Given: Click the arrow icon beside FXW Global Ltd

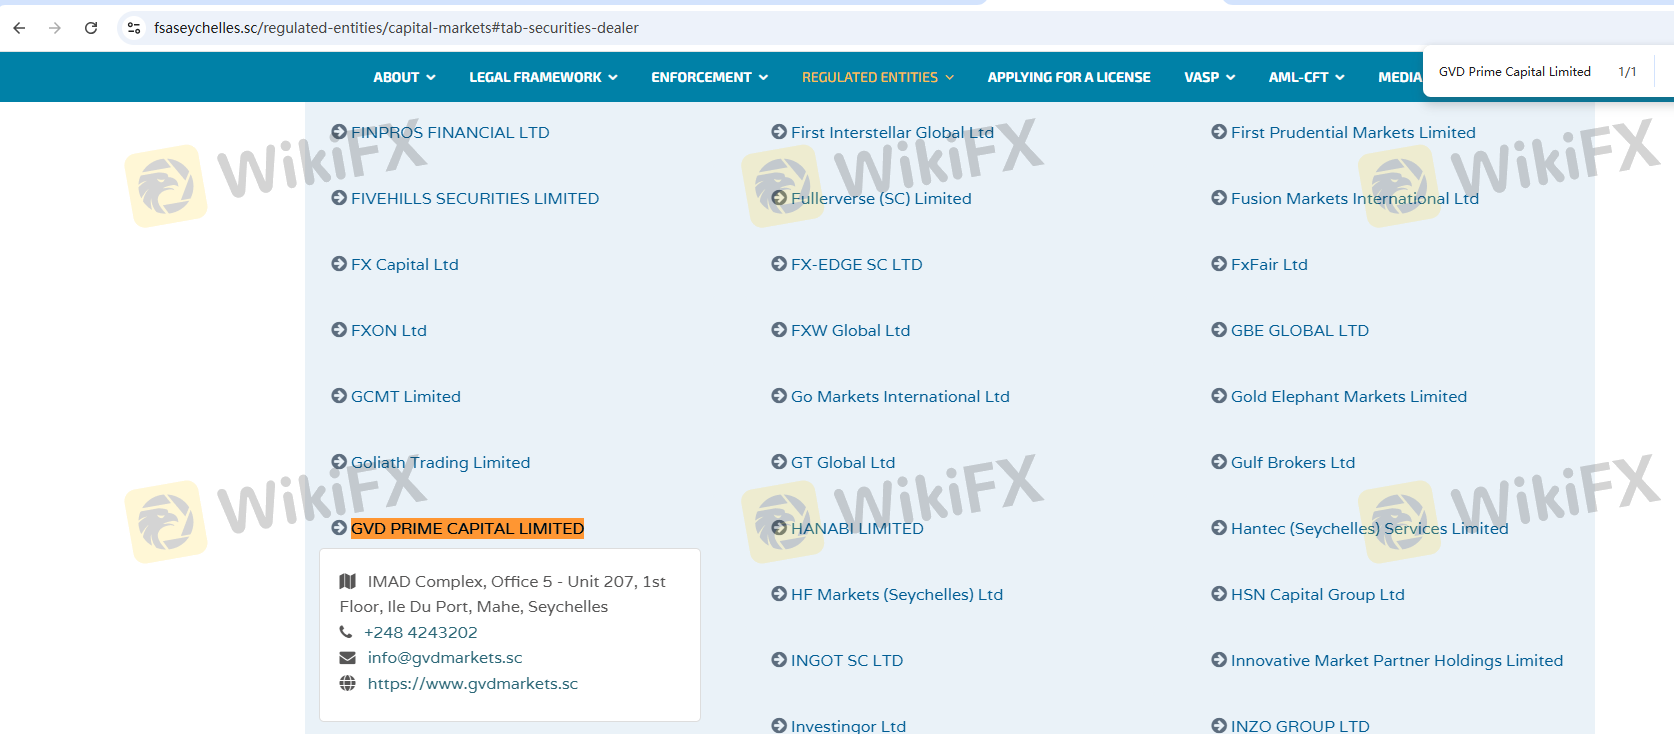Looking at the screenshot, I should [779, 330].
